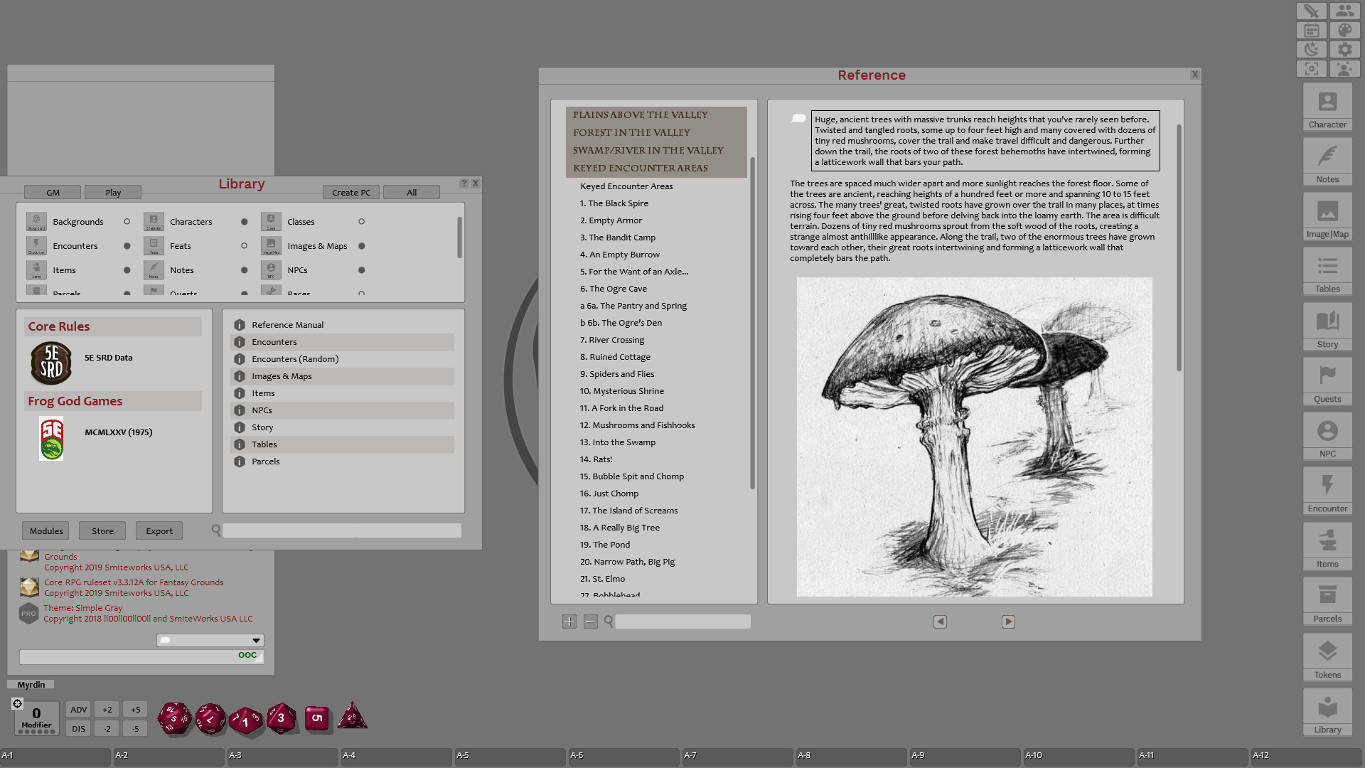Viewport: 1365px width, 768px height.
Task: Enable the DIS disadvantage toggle
Action: (x=78, y=728)
